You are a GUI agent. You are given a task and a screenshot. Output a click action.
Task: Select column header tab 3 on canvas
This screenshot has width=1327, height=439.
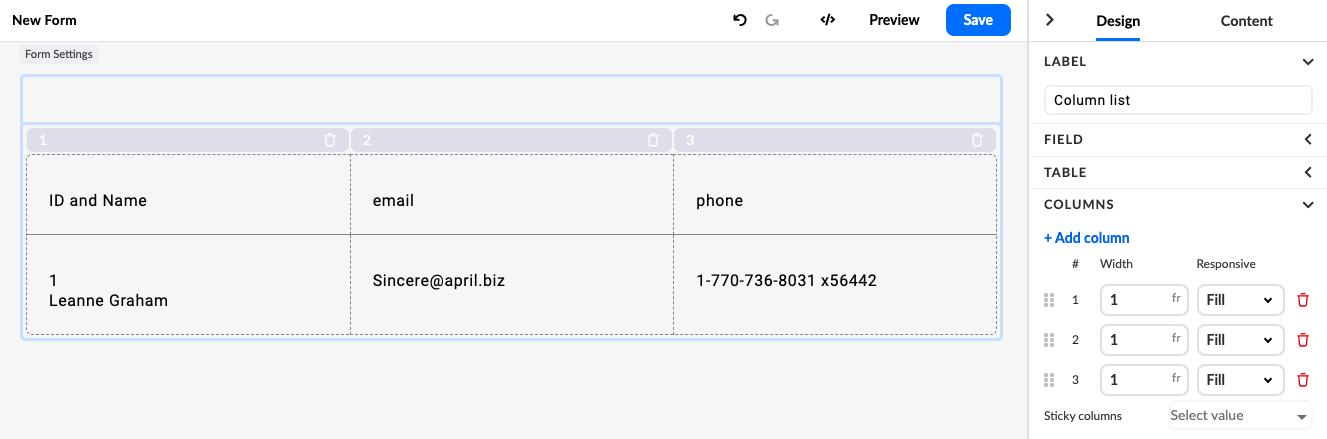(x=835, y=140)
